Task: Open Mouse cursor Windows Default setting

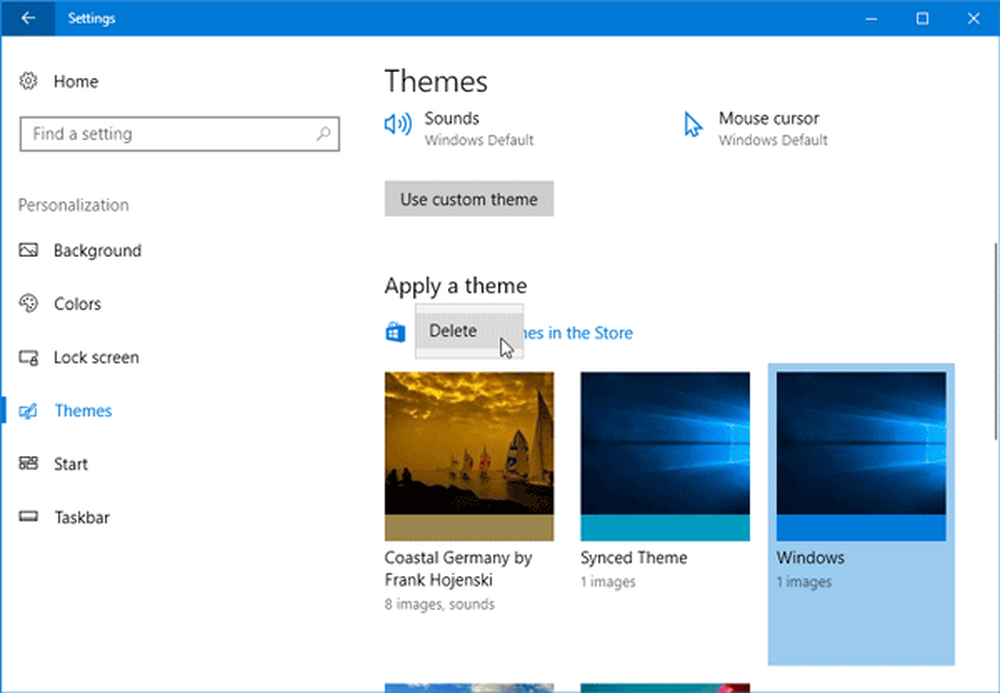Action: pos(773,129)
